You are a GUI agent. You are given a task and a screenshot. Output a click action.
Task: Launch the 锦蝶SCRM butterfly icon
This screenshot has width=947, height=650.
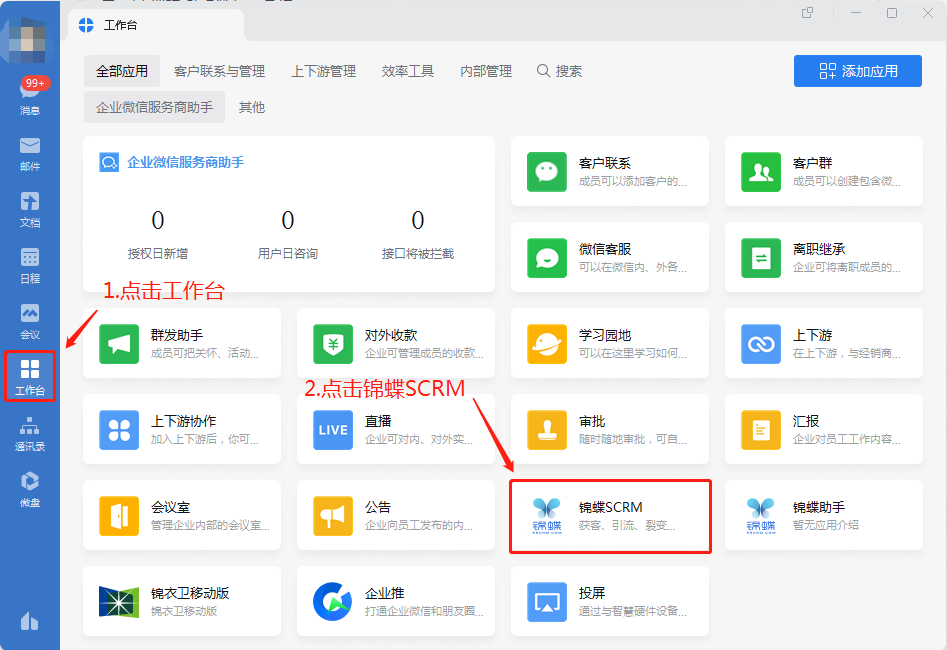pos(547,516)
